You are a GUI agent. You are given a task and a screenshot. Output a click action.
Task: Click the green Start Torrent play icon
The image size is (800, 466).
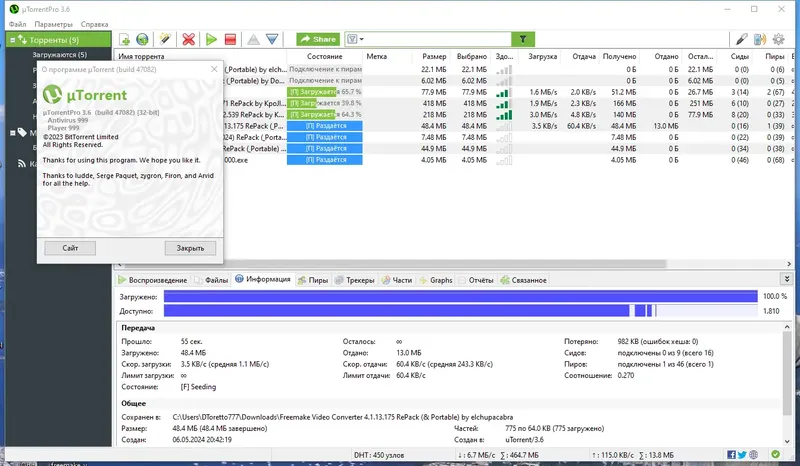click(211, 39)
